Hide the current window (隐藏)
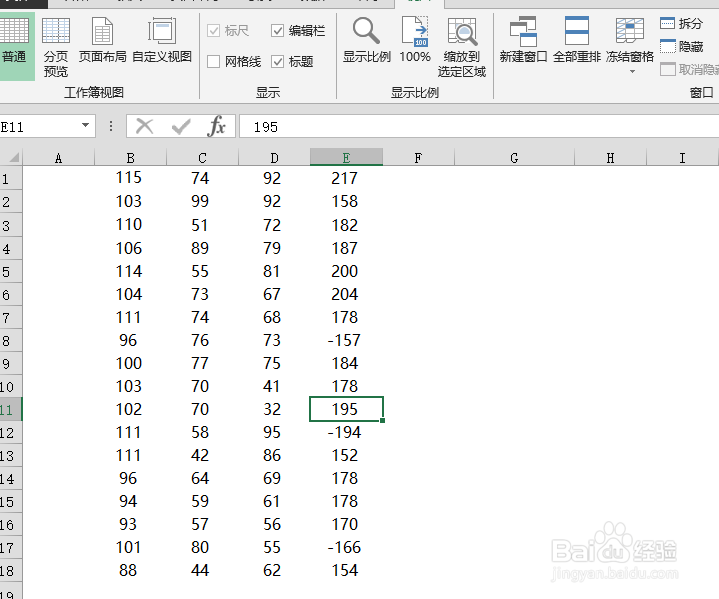719x599 pixels. [681, 46]
